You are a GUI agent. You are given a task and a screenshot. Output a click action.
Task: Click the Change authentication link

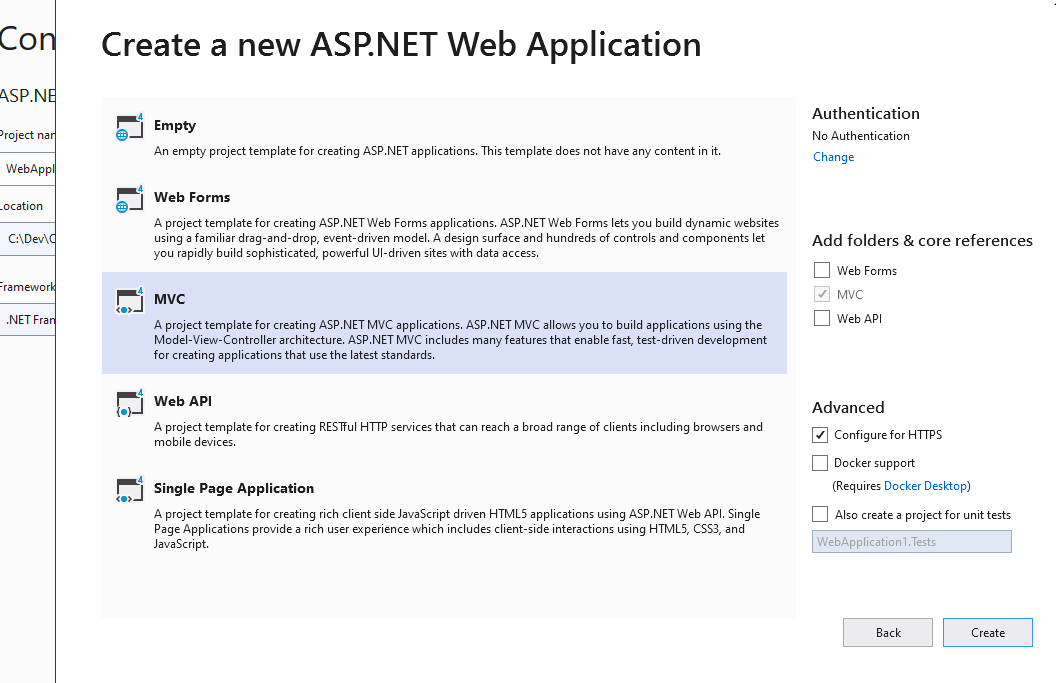pos(833,157)
